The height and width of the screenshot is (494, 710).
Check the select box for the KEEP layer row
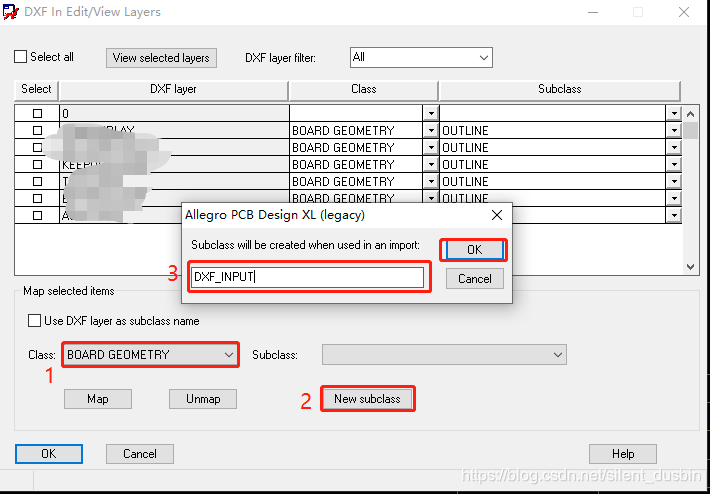point(37,164)
